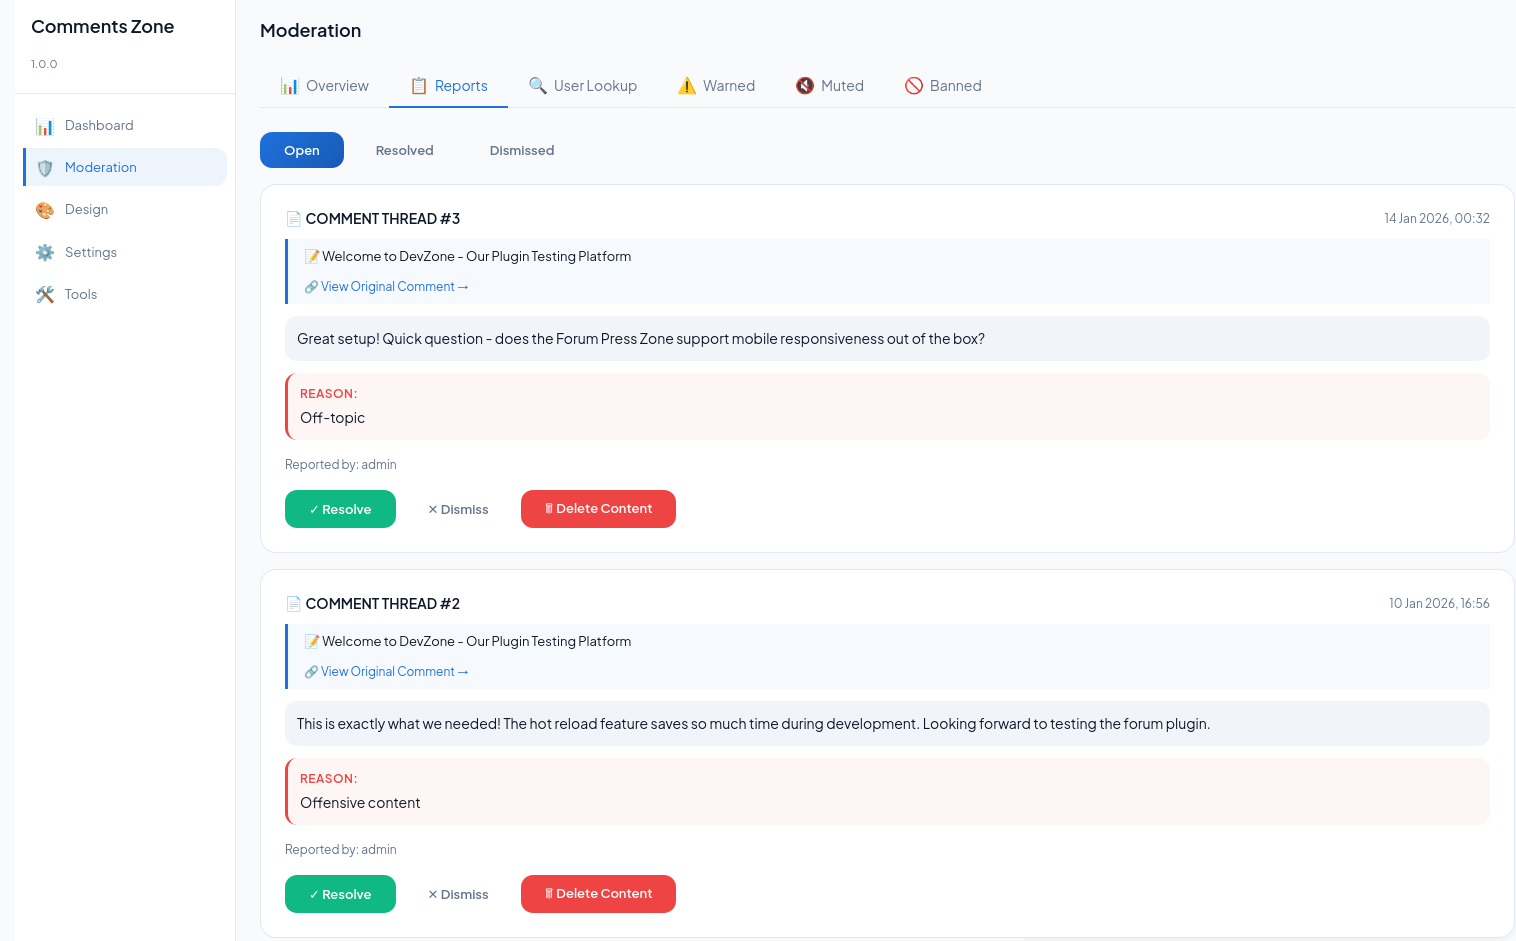
Task: Show Dismissed reports
Action: point(522,150)
